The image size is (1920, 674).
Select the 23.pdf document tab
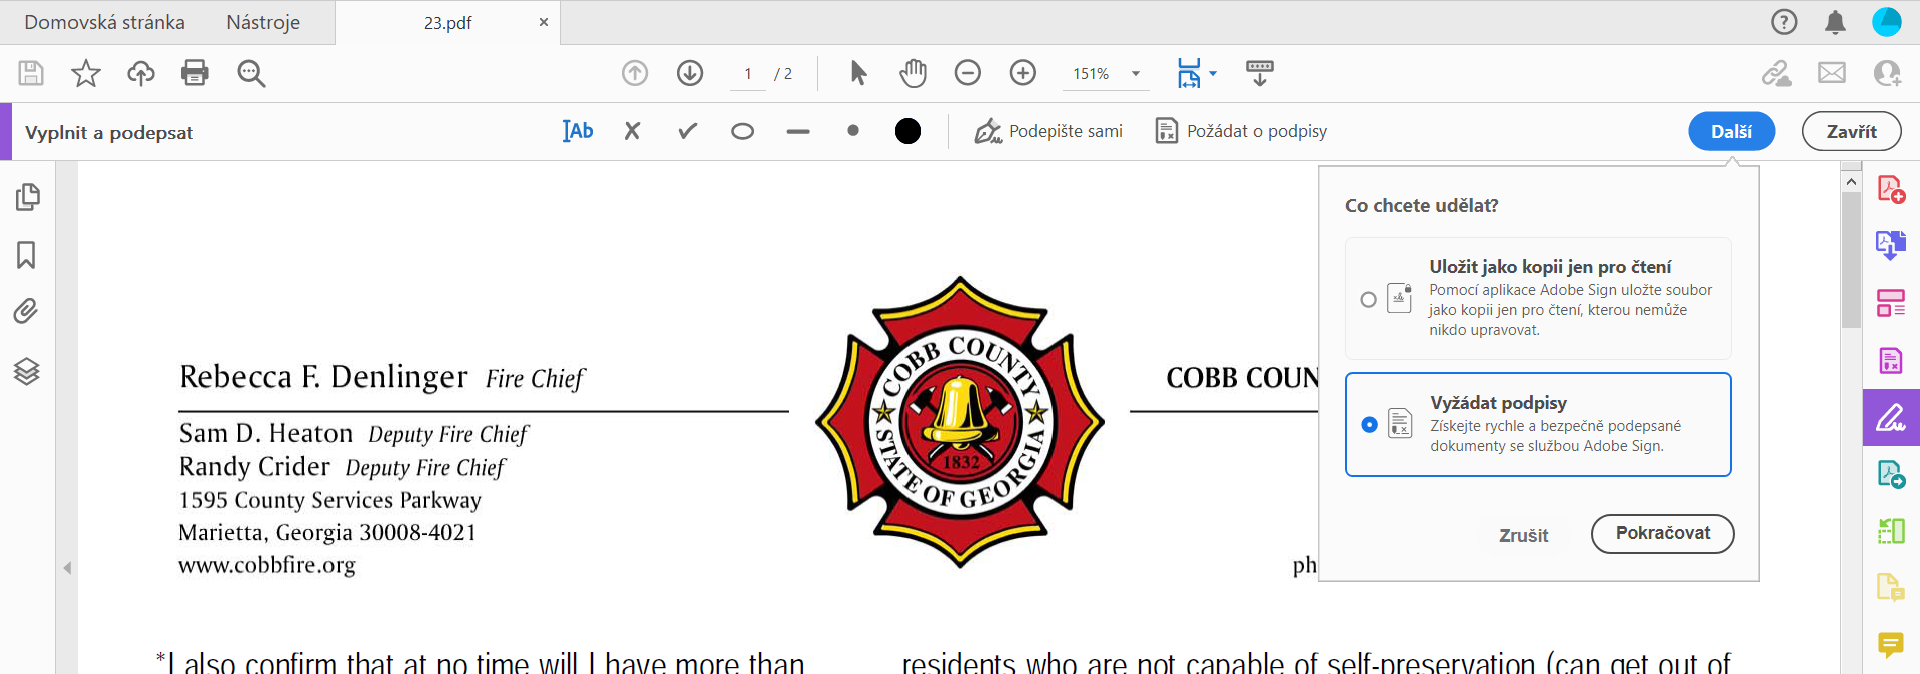coord(447,22)
